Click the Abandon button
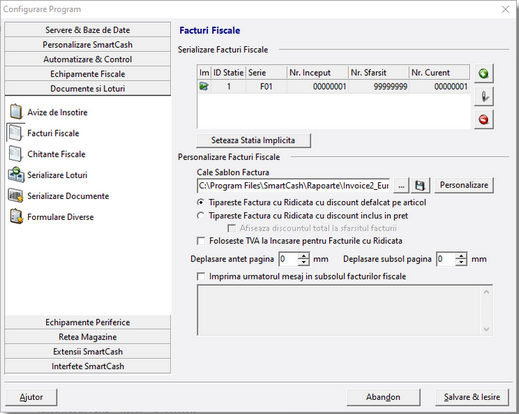This screenshot has width=519, height=414. (x=383, y=397)
